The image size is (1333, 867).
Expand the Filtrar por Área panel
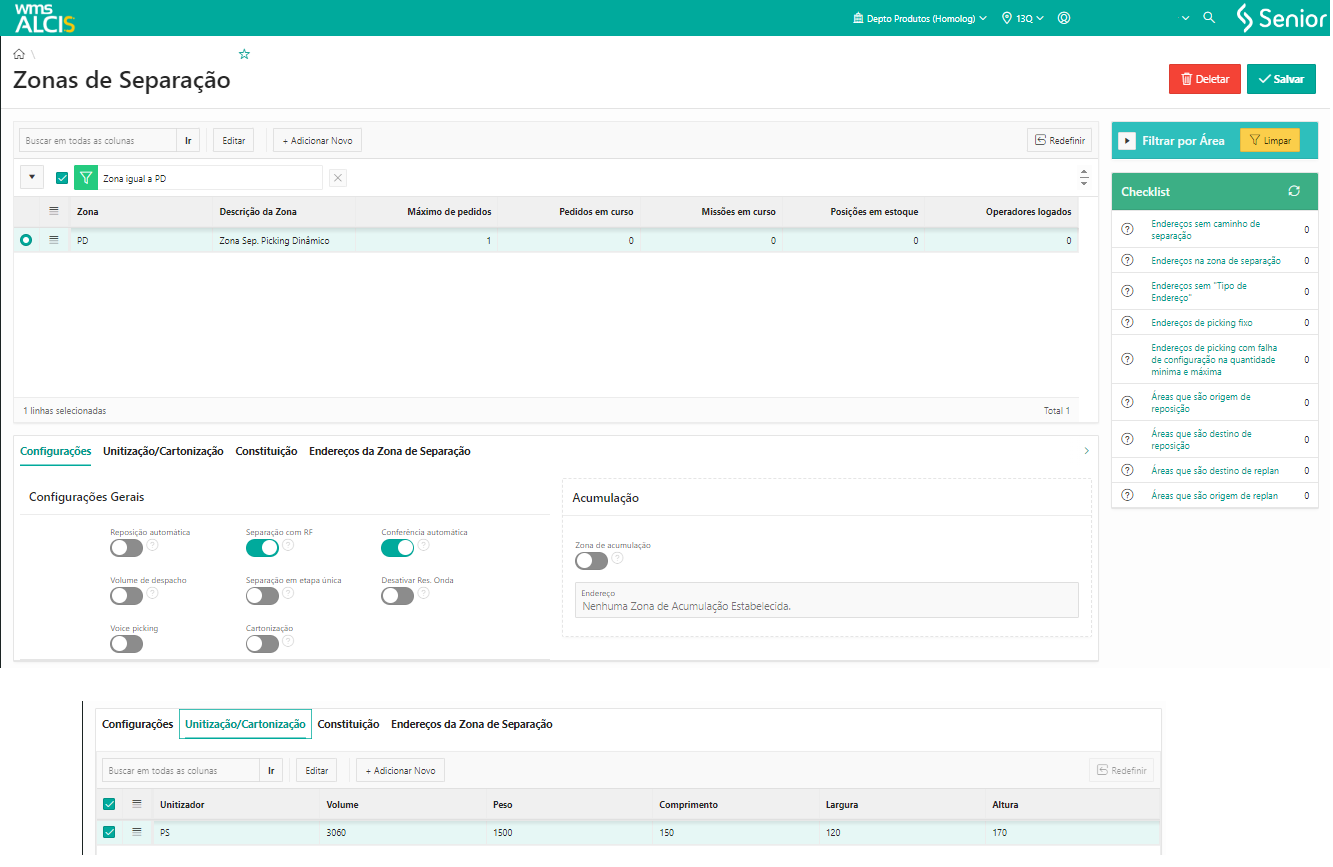coord(1126,141)
